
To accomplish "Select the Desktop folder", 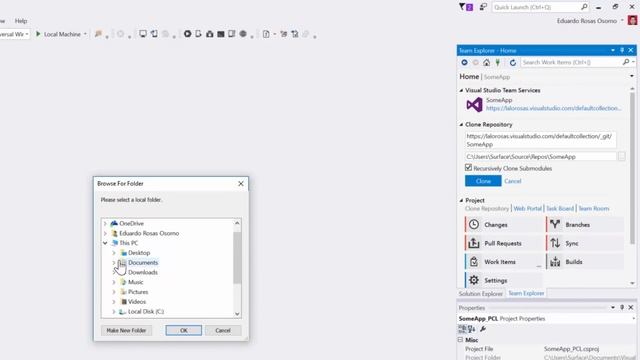I will (139, 253).
